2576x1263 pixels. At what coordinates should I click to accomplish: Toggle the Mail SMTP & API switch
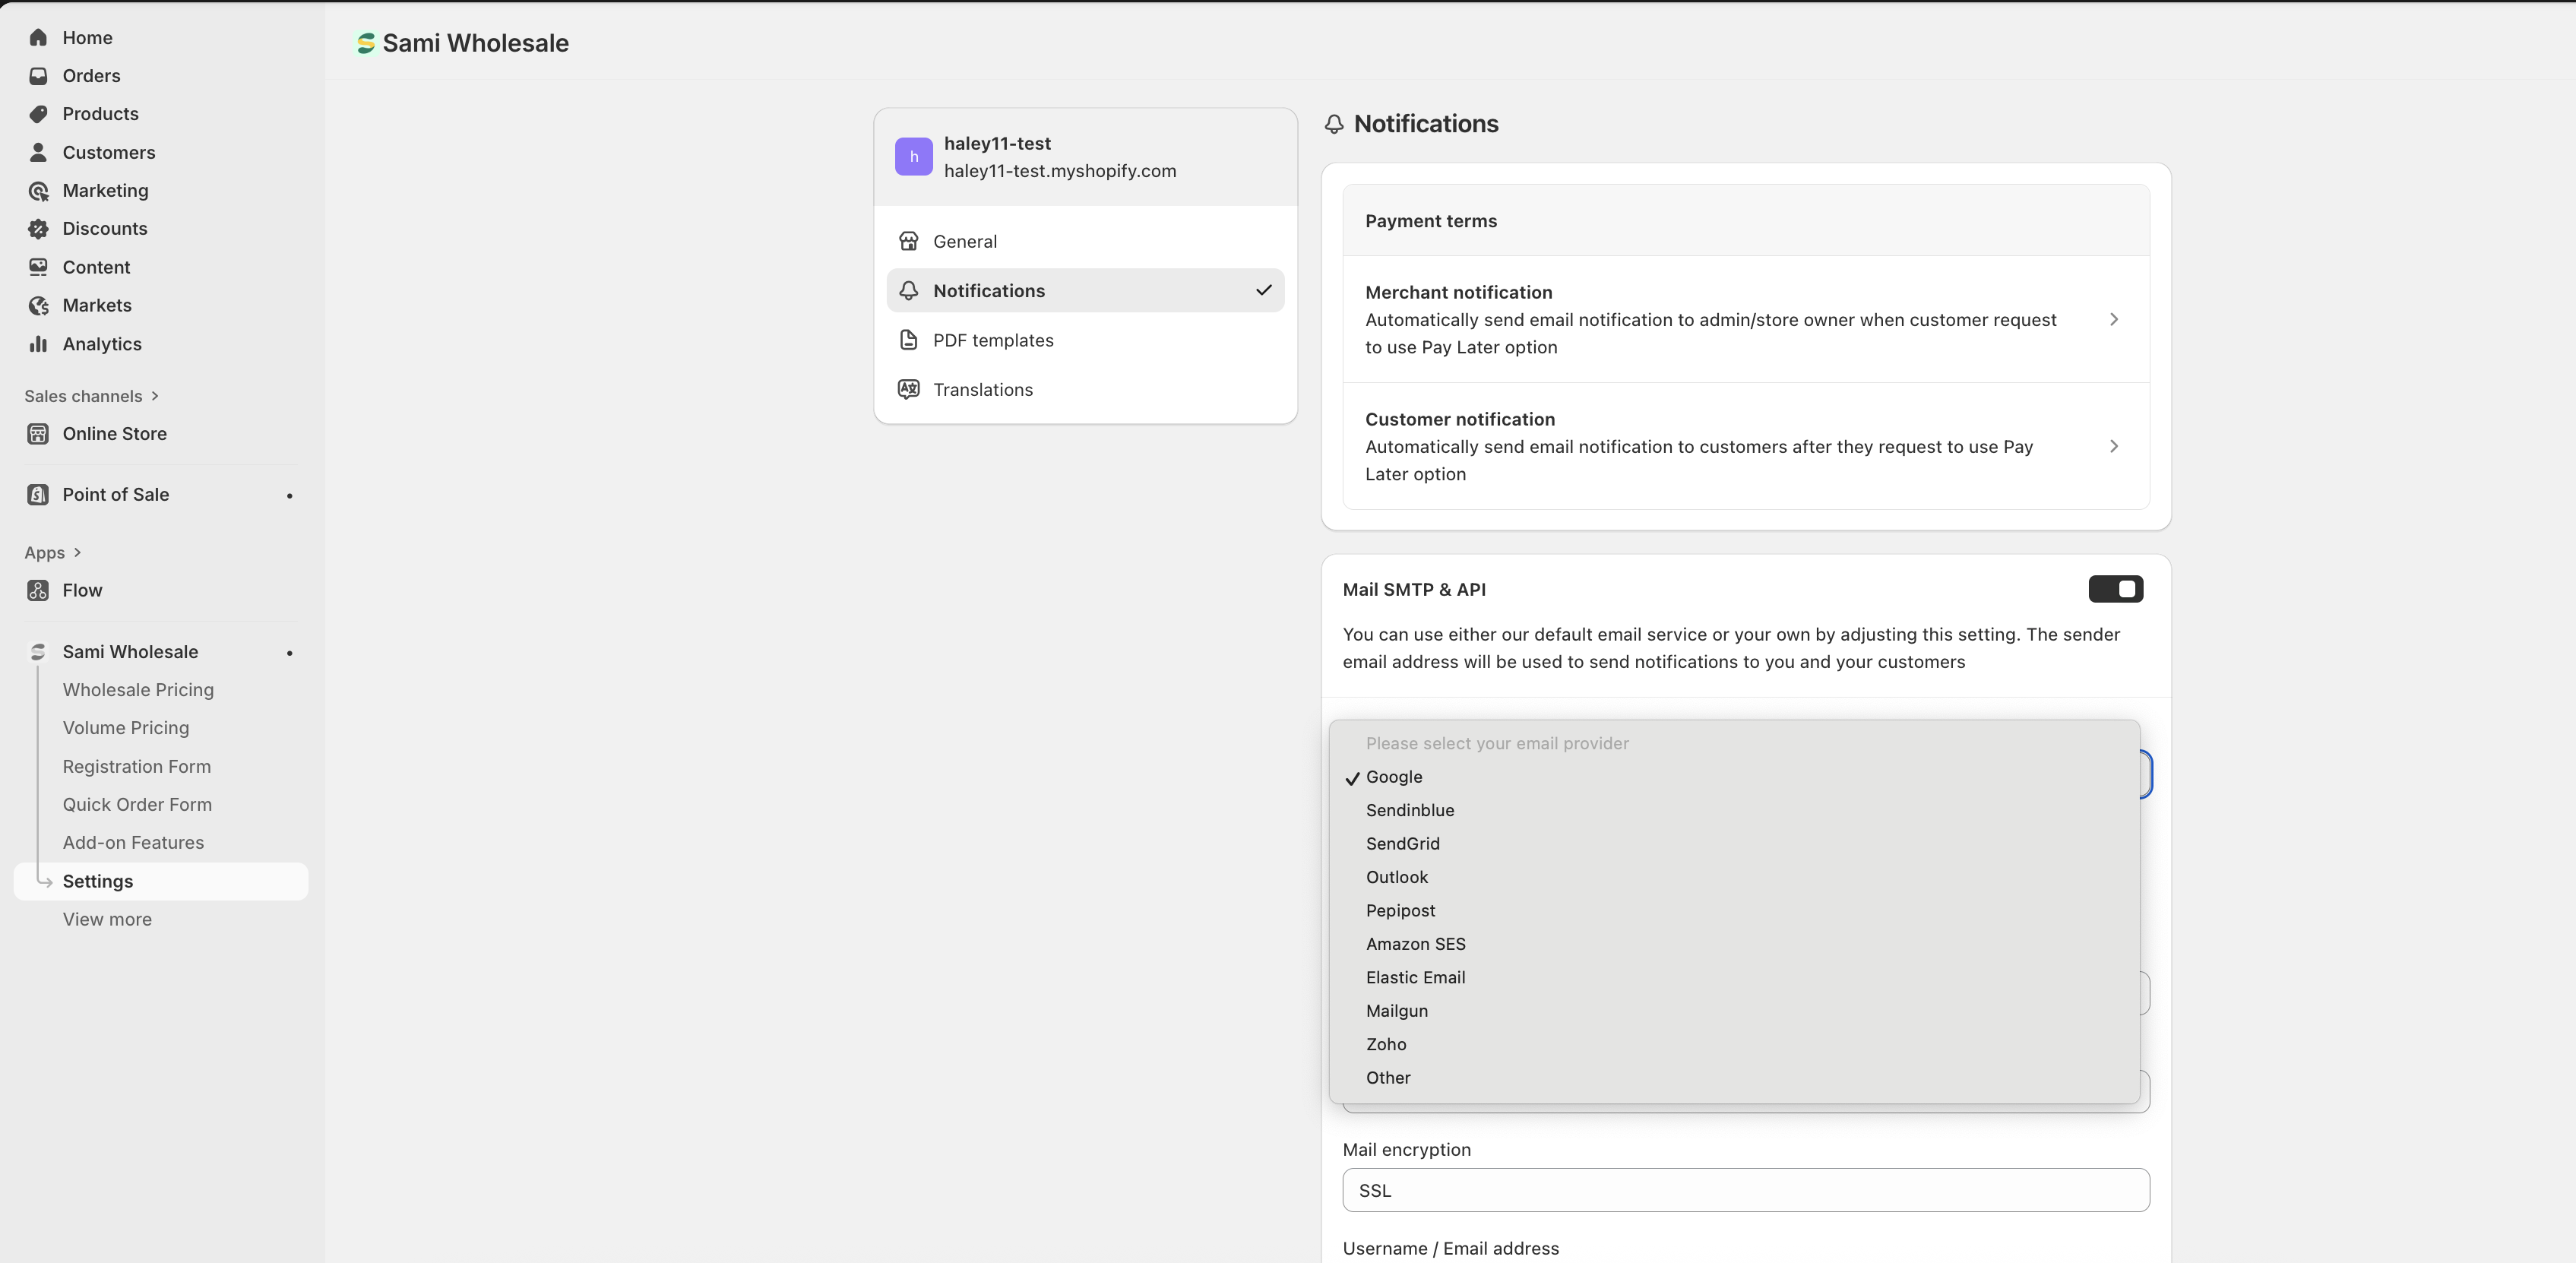point(2115,589)
